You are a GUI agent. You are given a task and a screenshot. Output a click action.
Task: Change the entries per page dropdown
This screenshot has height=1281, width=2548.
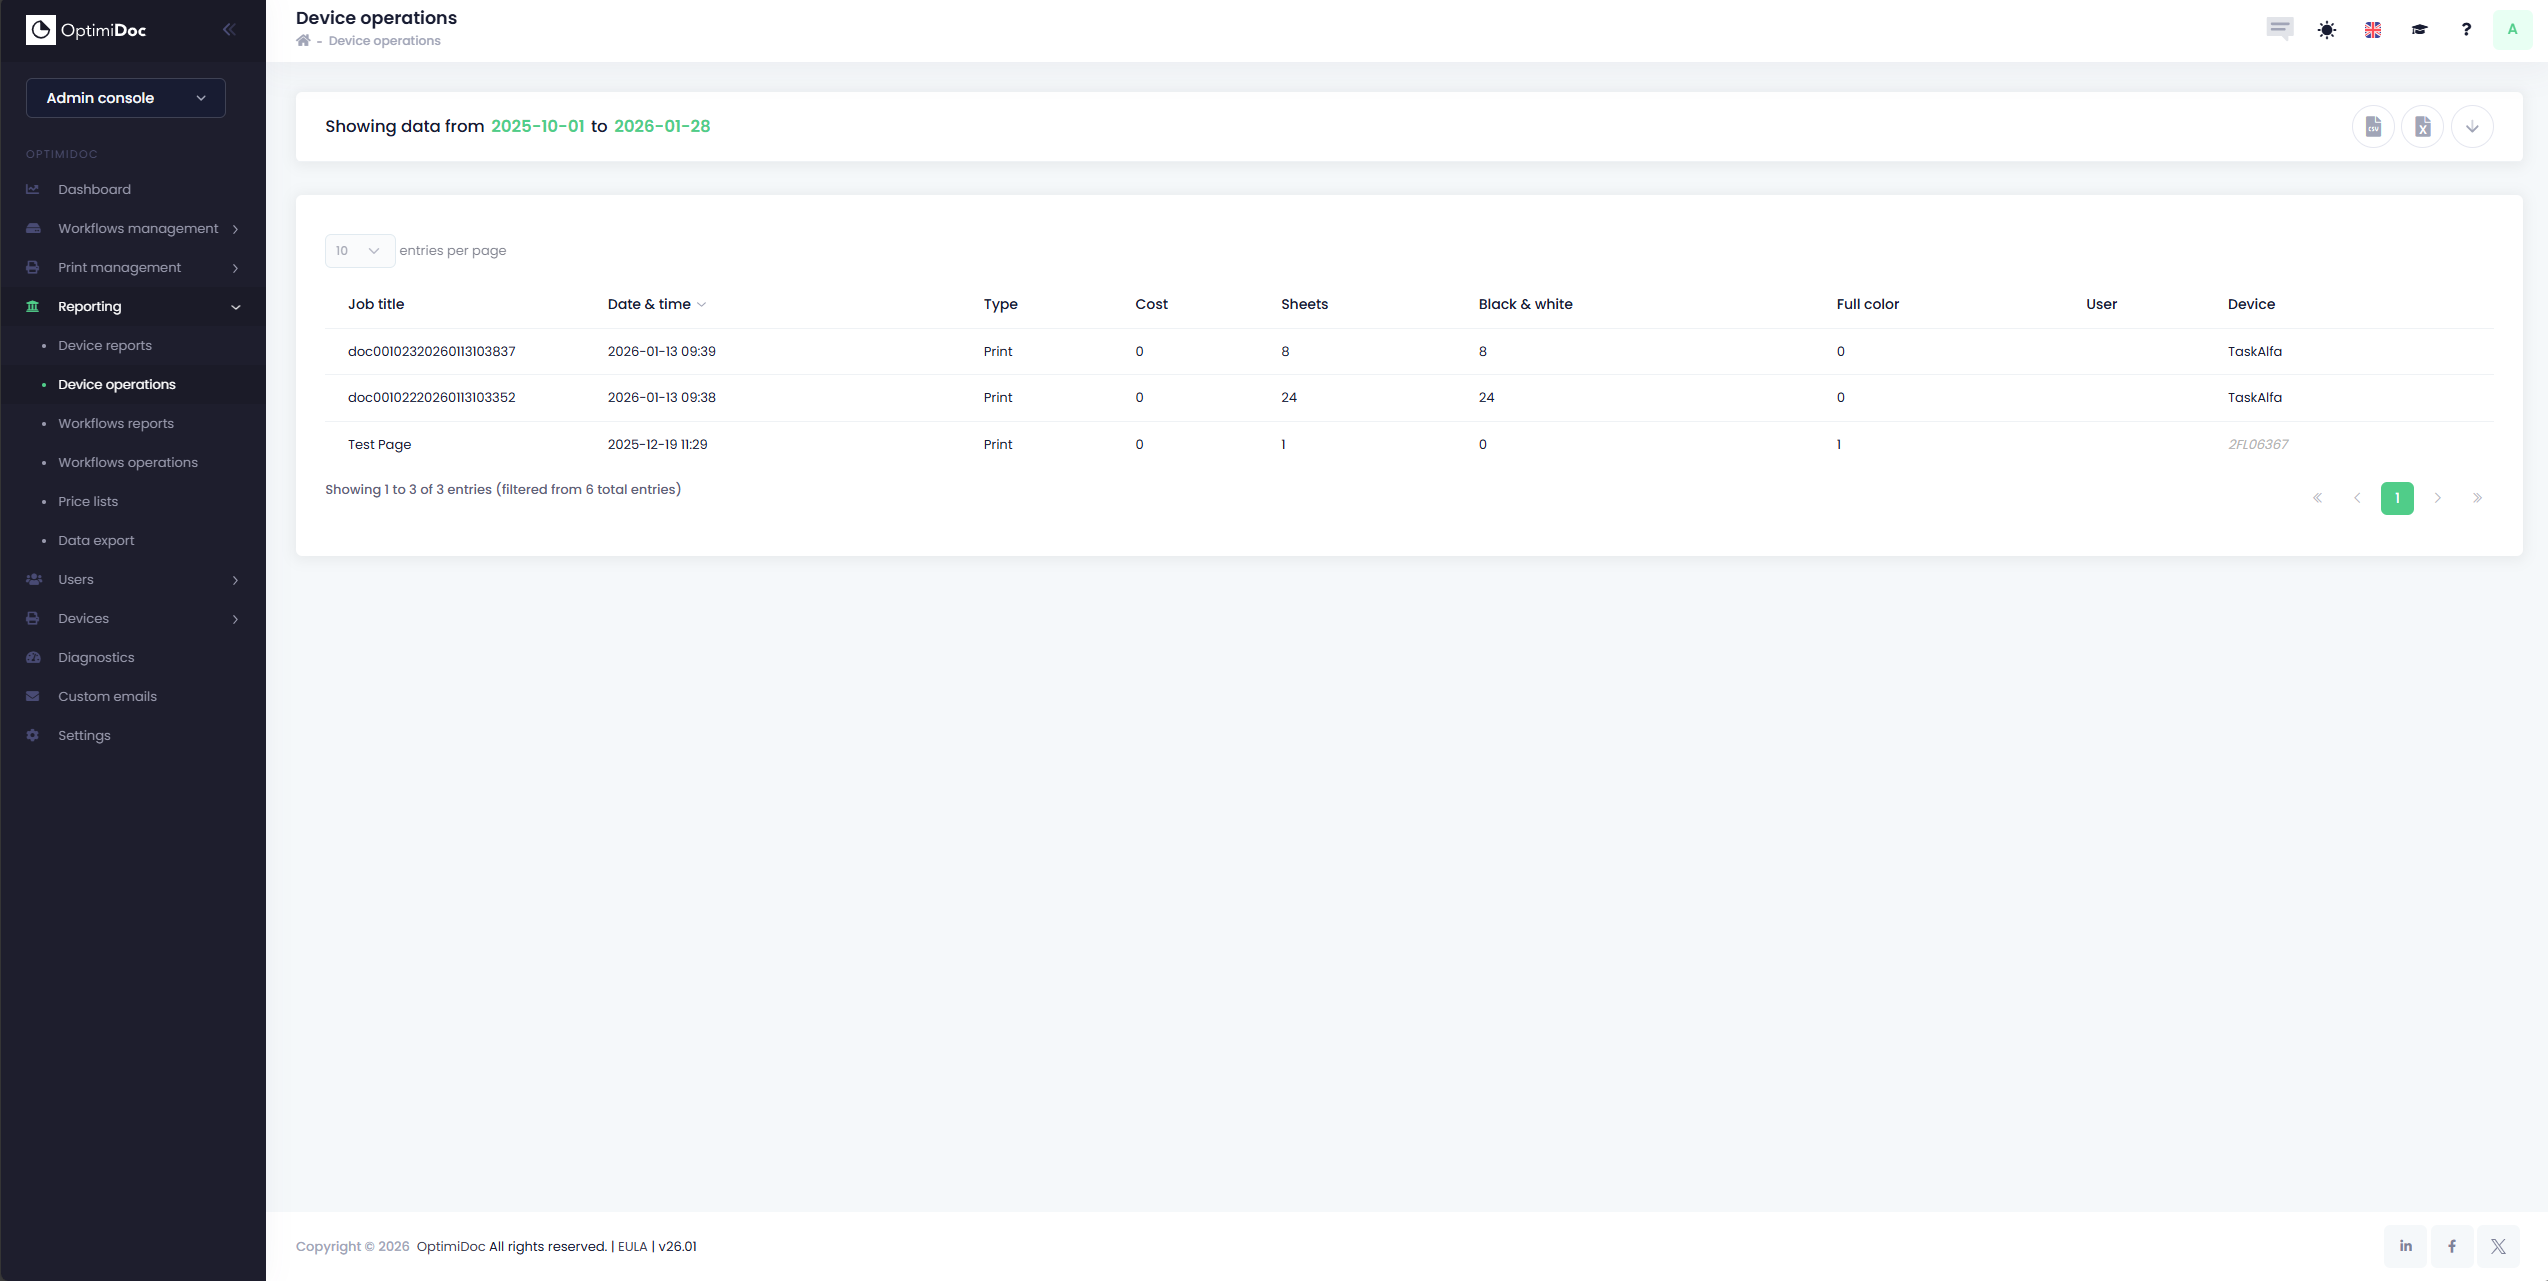[x=359, y=251]
